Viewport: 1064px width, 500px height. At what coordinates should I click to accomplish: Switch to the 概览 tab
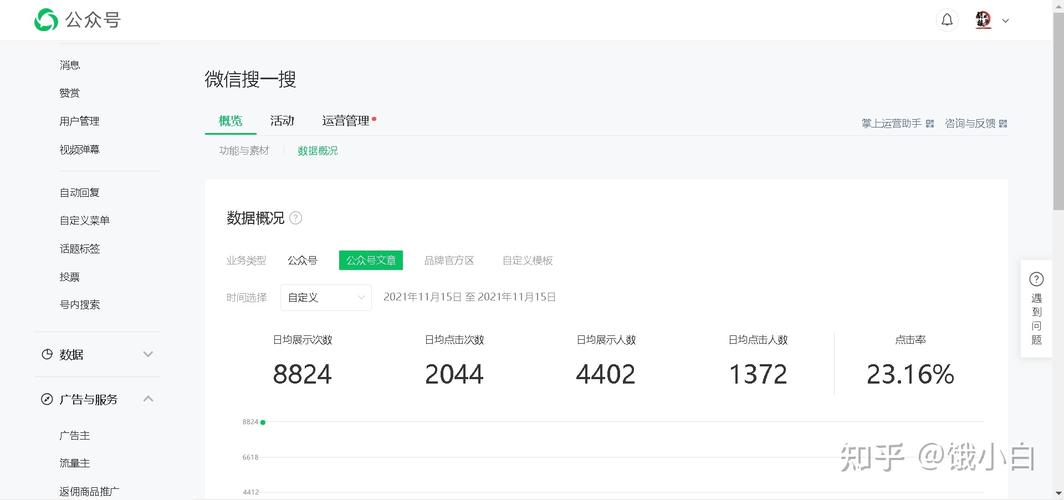coord(230,121)
